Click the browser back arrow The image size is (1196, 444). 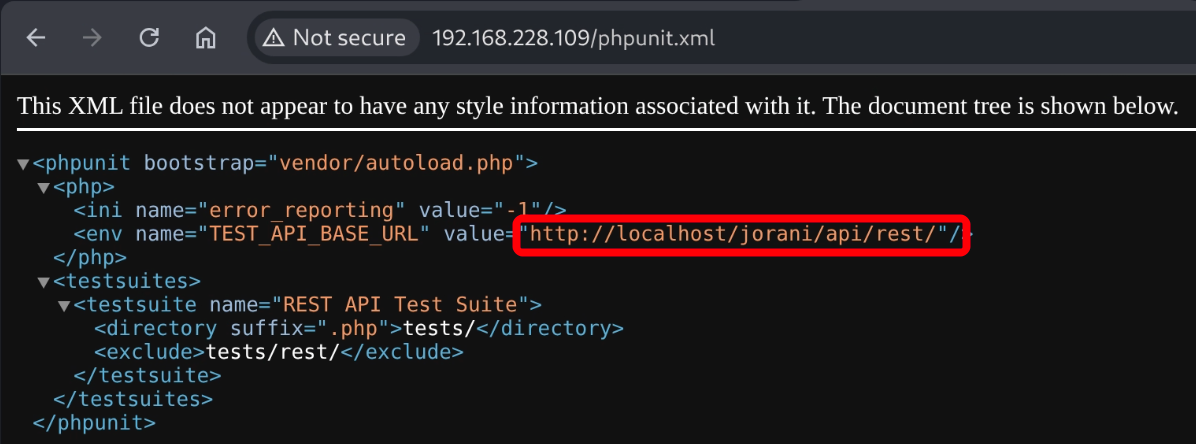click(36, 38)
